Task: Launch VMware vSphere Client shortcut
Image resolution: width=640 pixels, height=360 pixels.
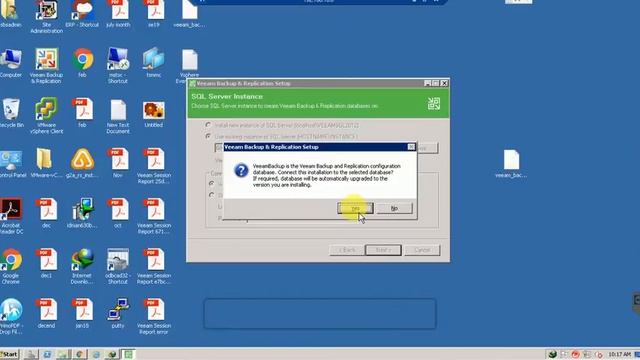Action: [x=47, y=116]
